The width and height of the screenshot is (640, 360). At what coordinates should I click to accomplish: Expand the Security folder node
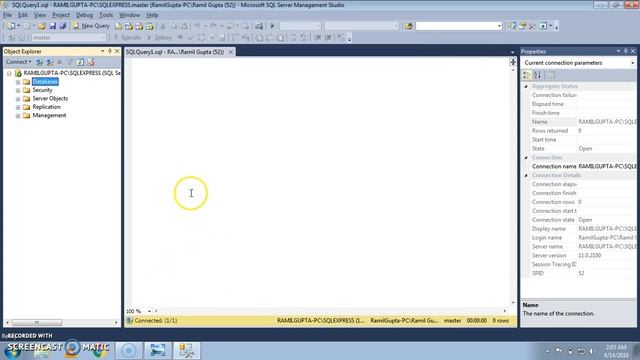pyautogui.click(x=18, y=90)
